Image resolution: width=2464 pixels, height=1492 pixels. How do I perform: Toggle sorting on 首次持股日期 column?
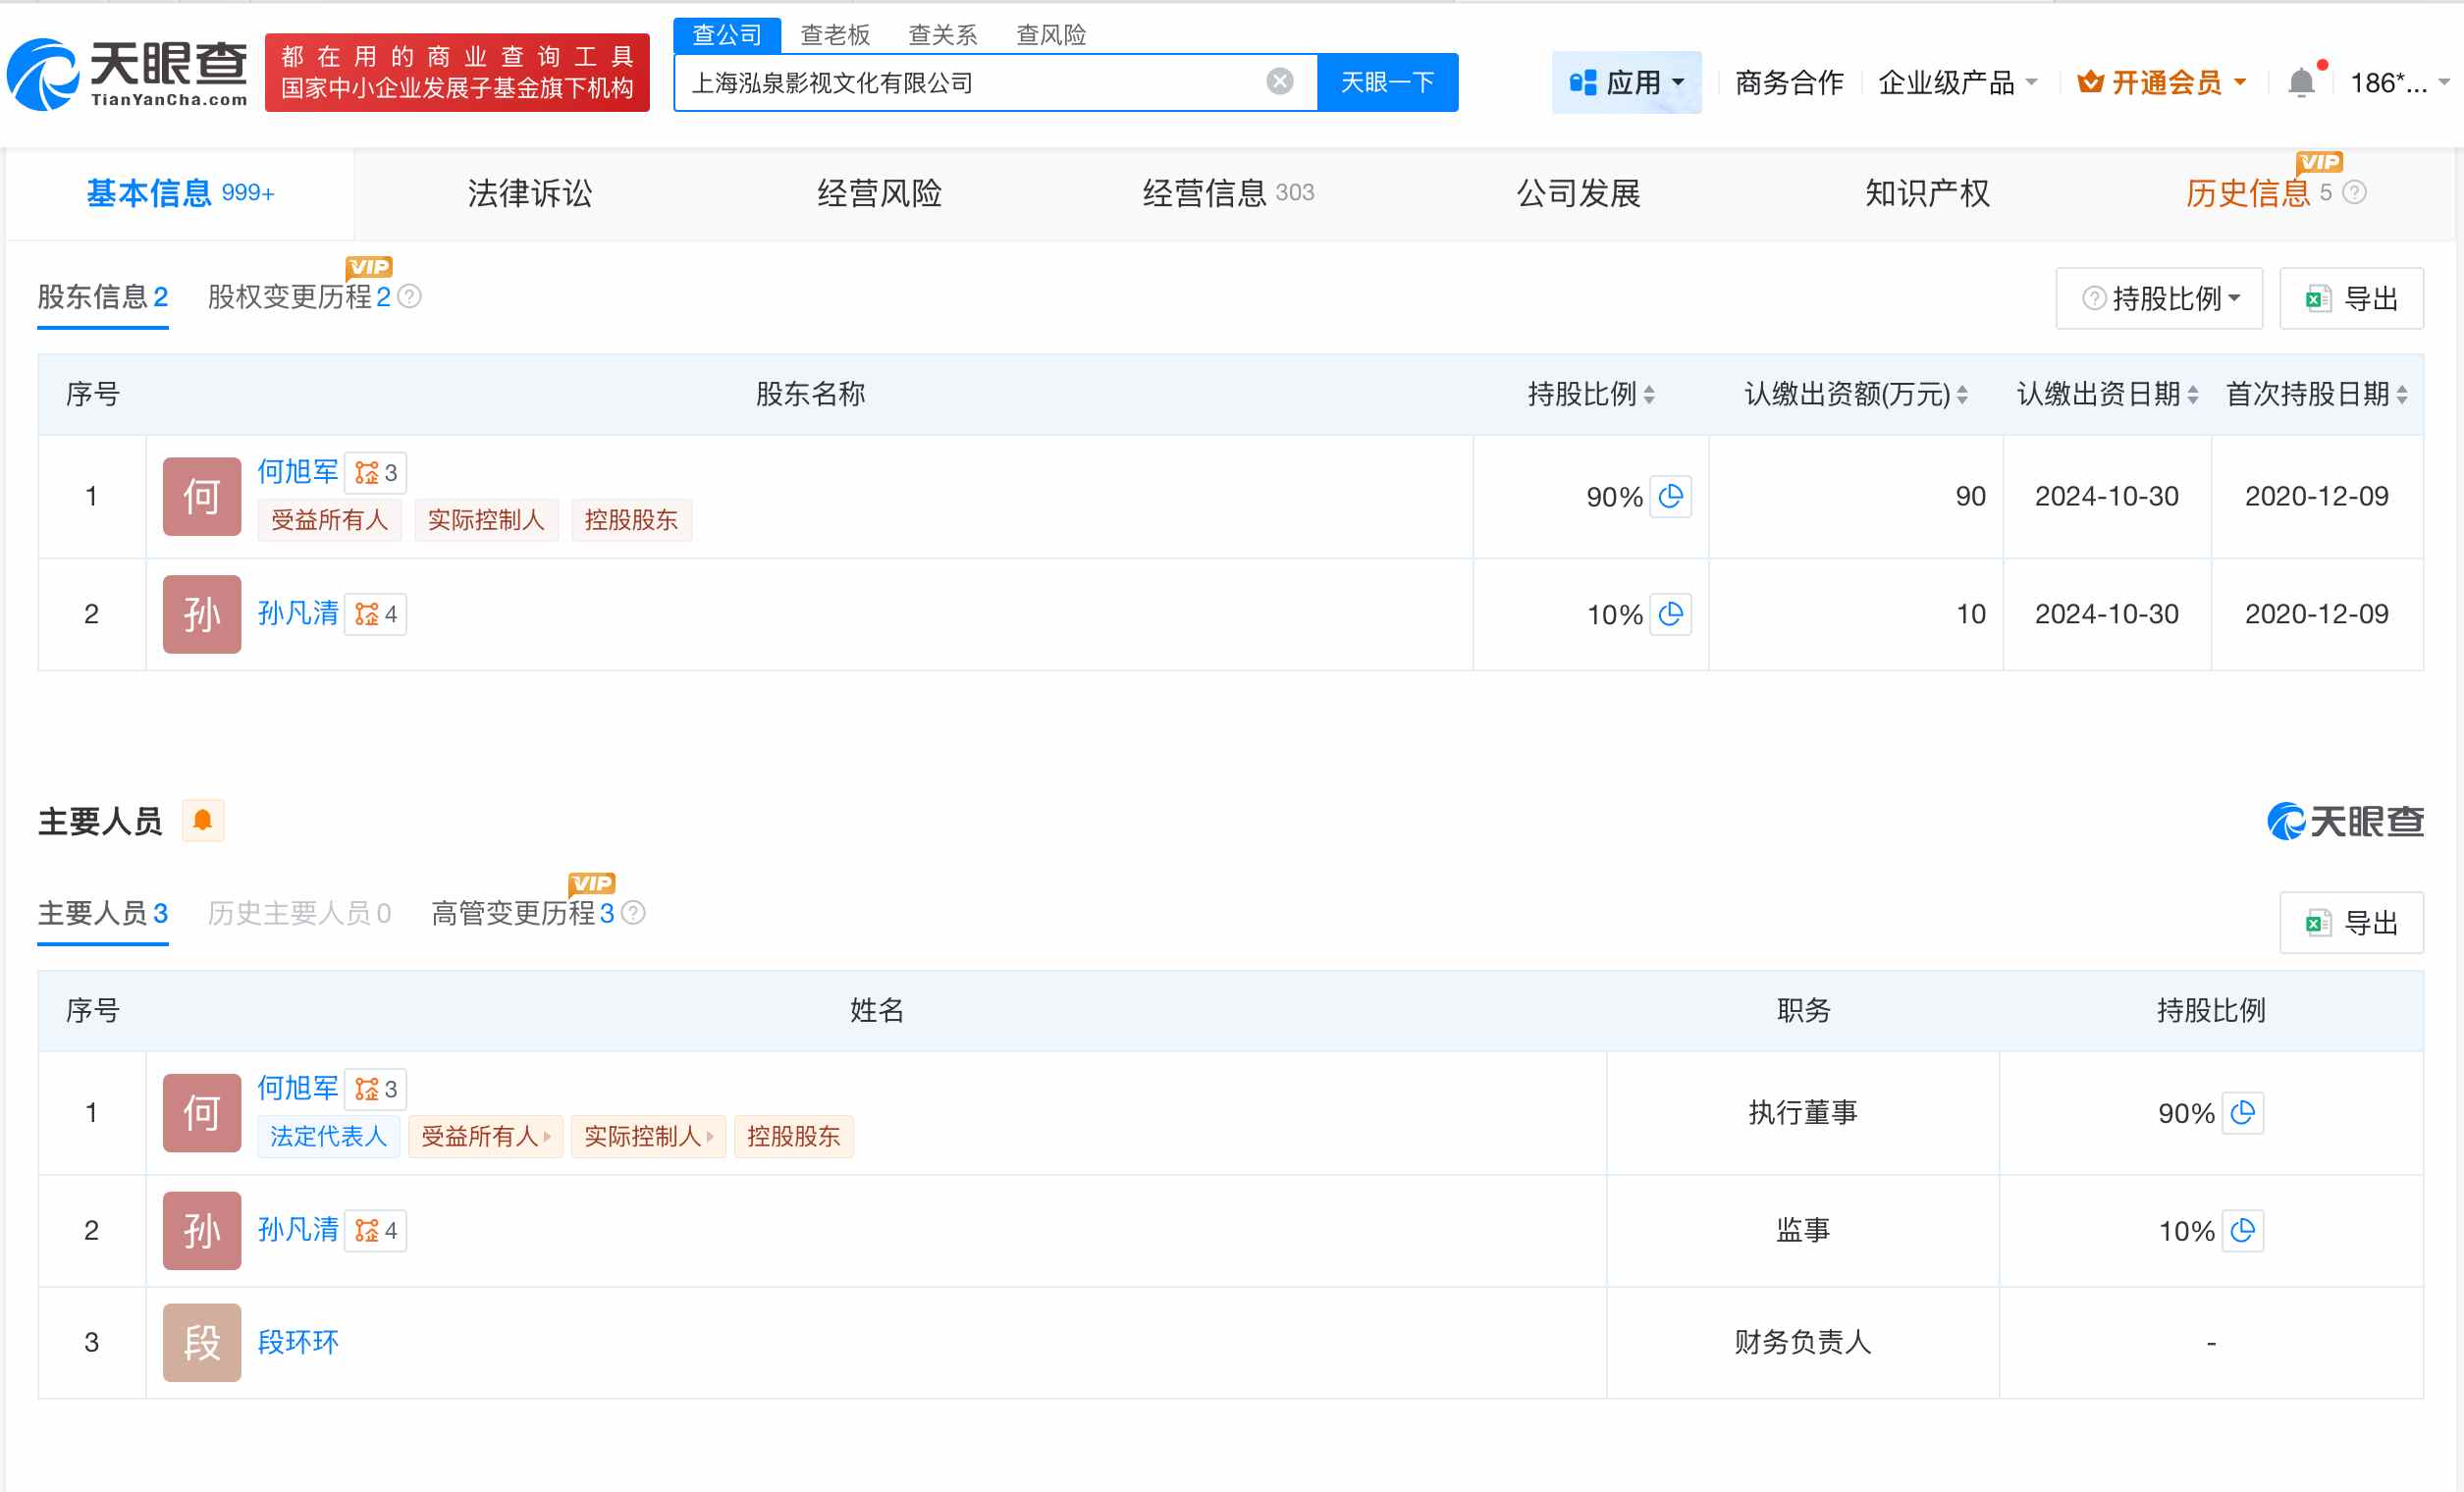click(x=2404, y=394)
